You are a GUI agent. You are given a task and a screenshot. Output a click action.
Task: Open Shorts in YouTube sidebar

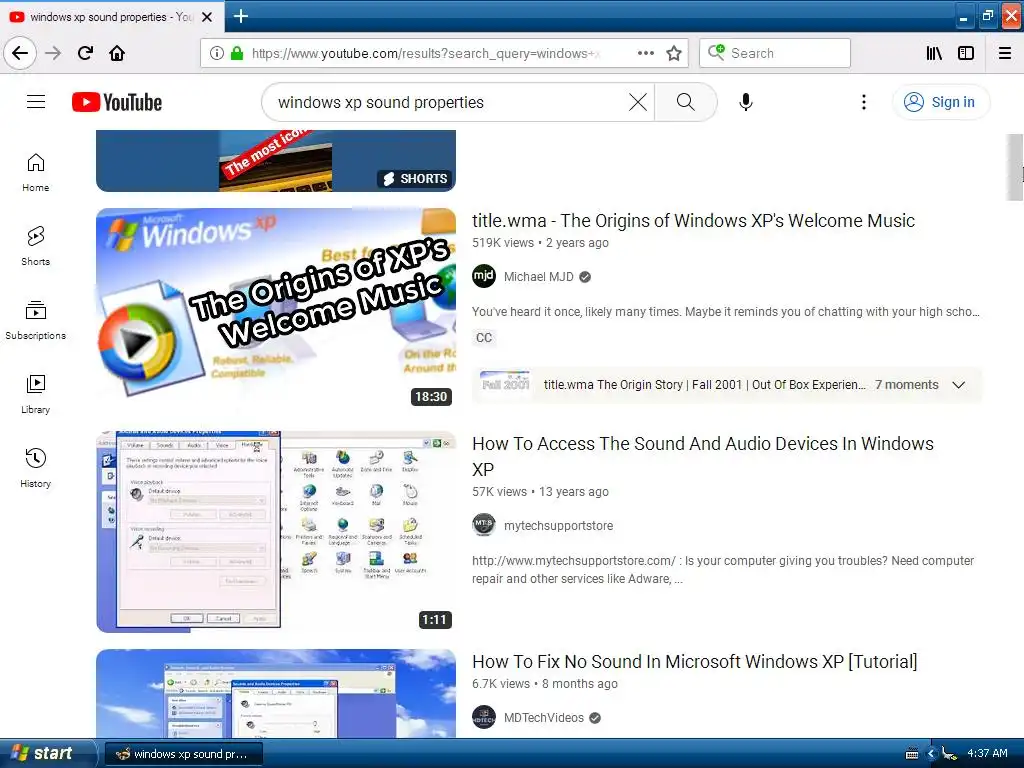click(x=35, y=246)
